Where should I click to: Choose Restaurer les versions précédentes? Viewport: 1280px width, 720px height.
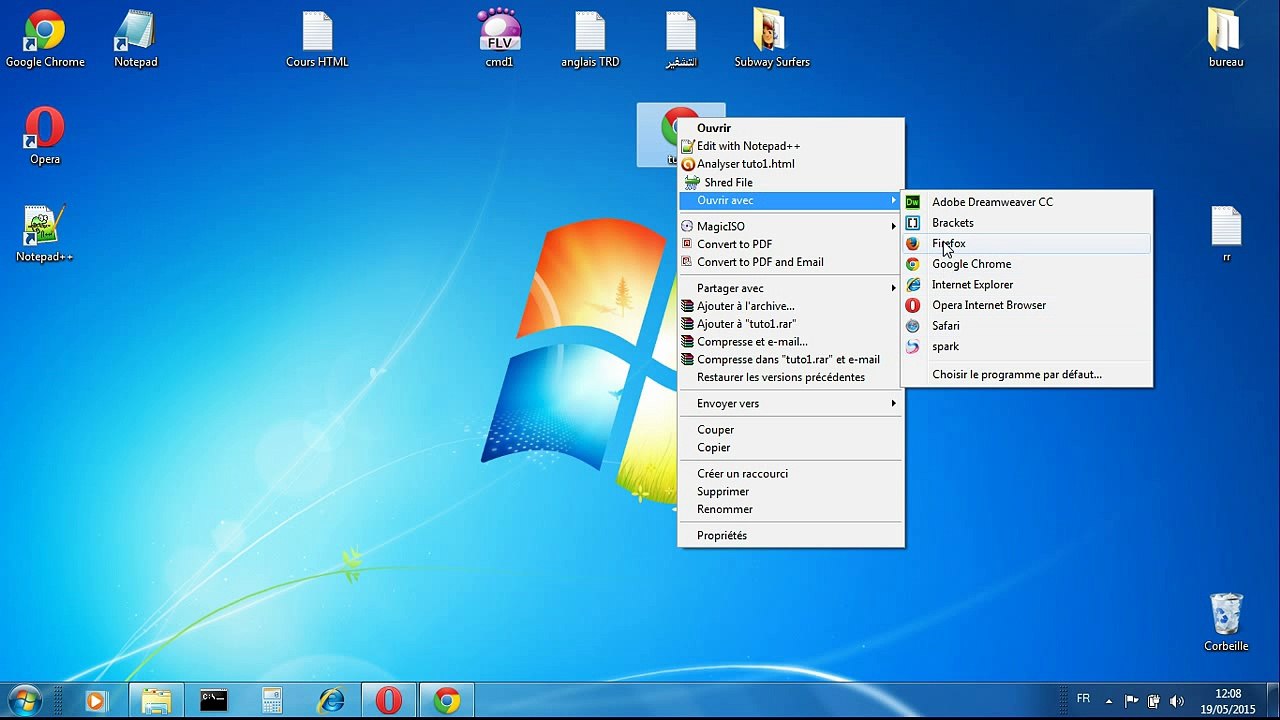[790, 377]
